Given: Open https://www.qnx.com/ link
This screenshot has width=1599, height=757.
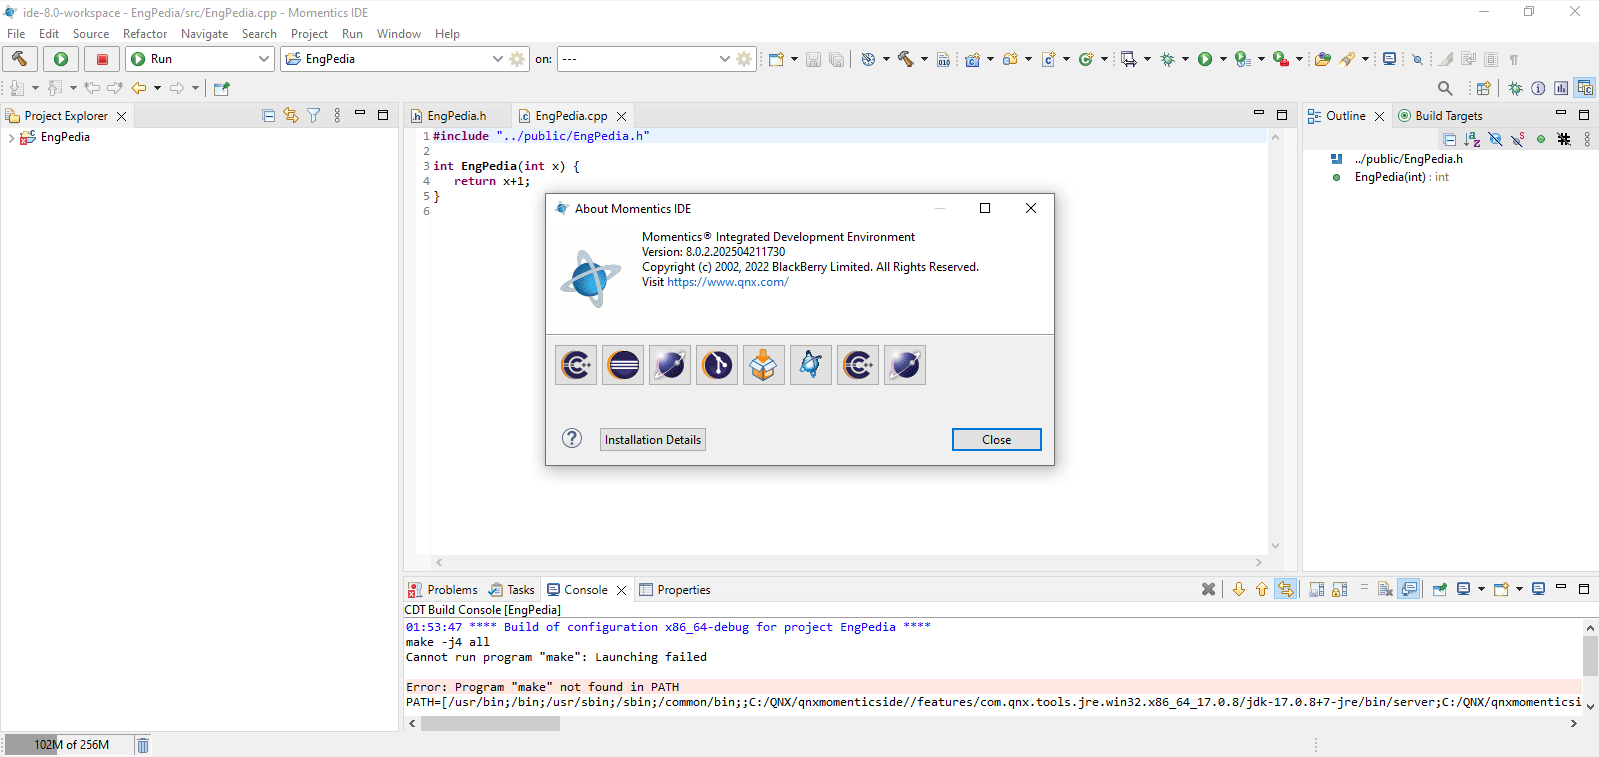Looking at the screenshot, I should 728,282.
